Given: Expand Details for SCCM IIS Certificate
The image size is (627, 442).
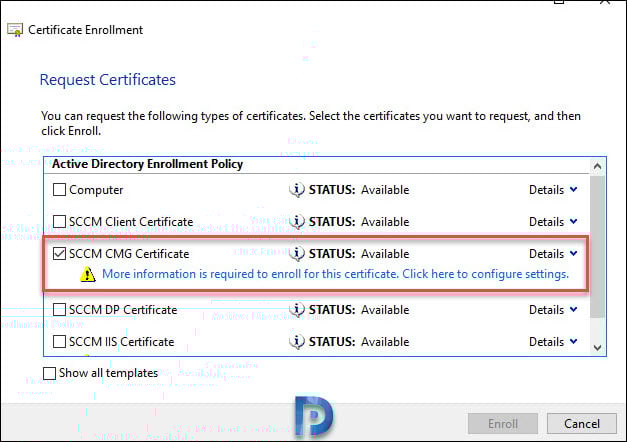Looking at the screenshot, I should [553, 342].
